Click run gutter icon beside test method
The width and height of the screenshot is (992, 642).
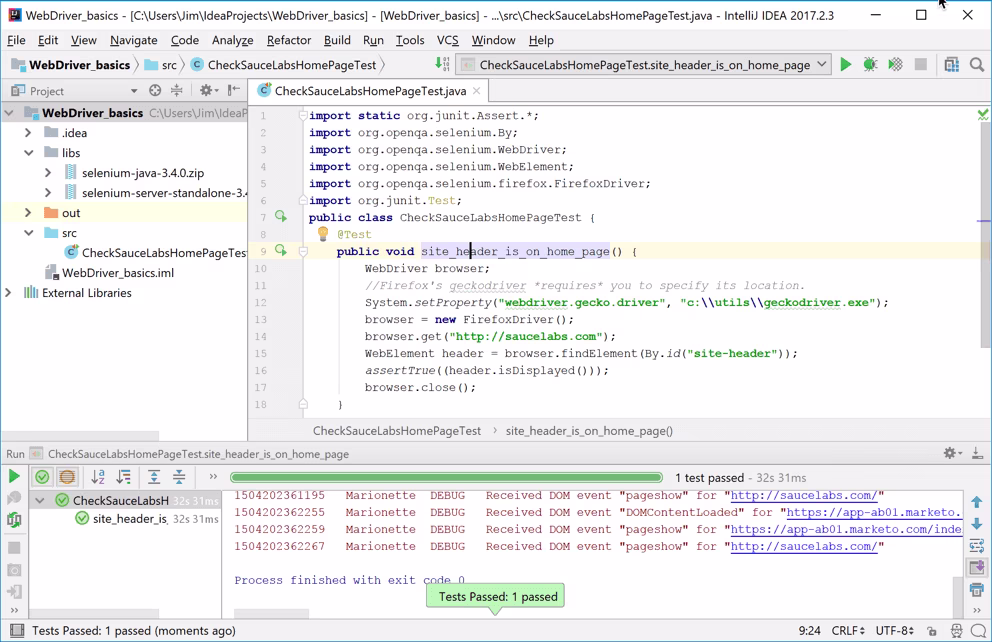[x=281, y=251]
